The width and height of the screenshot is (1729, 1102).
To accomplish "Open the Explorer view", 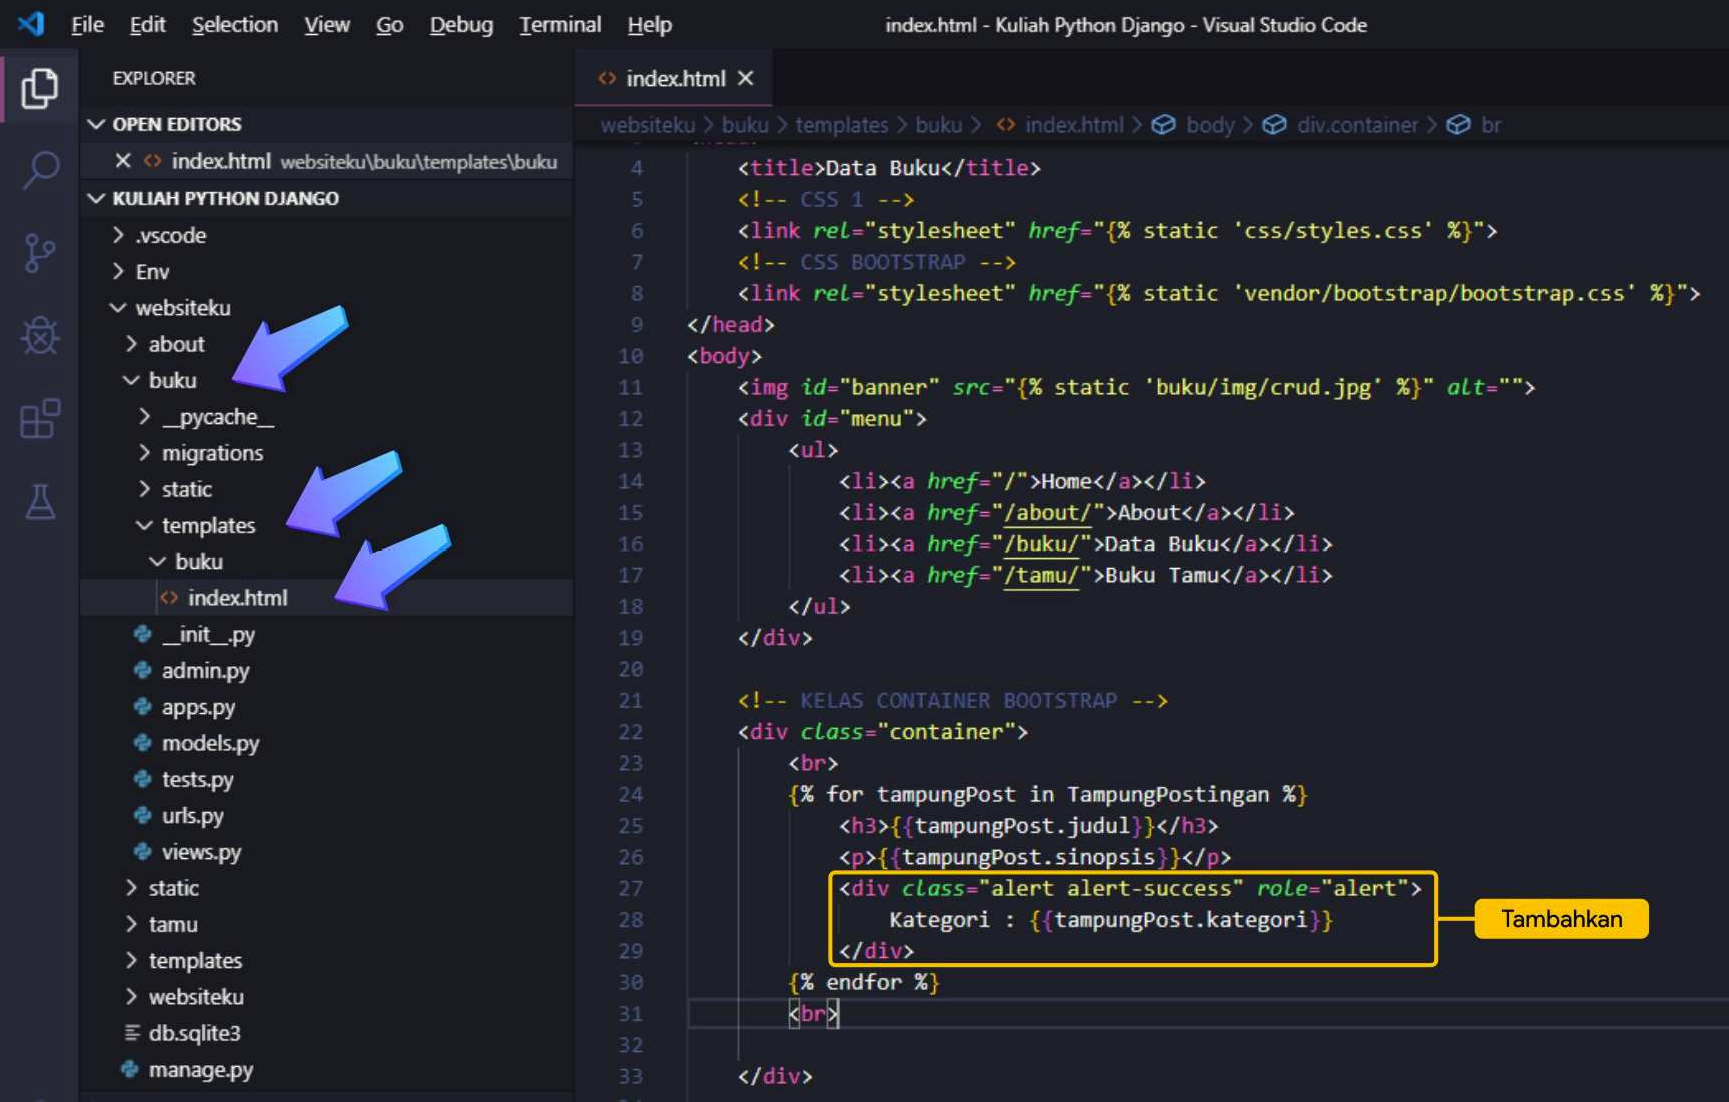I will pyautogui.click(x=39, y=87).
